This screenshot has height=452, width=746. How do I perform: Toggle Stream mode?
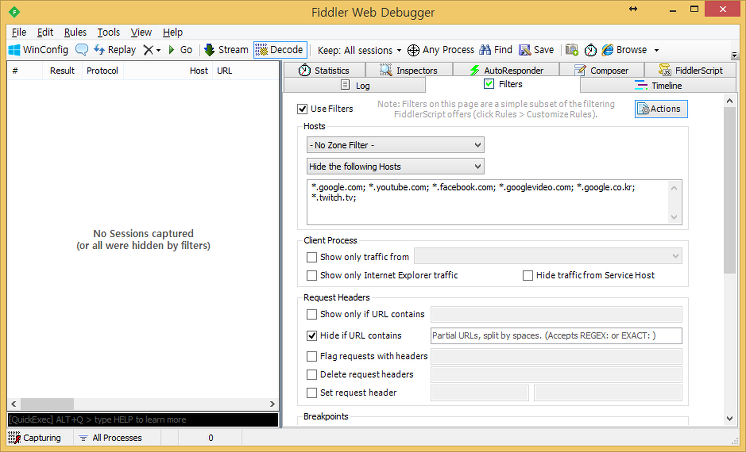coord(226,49)
